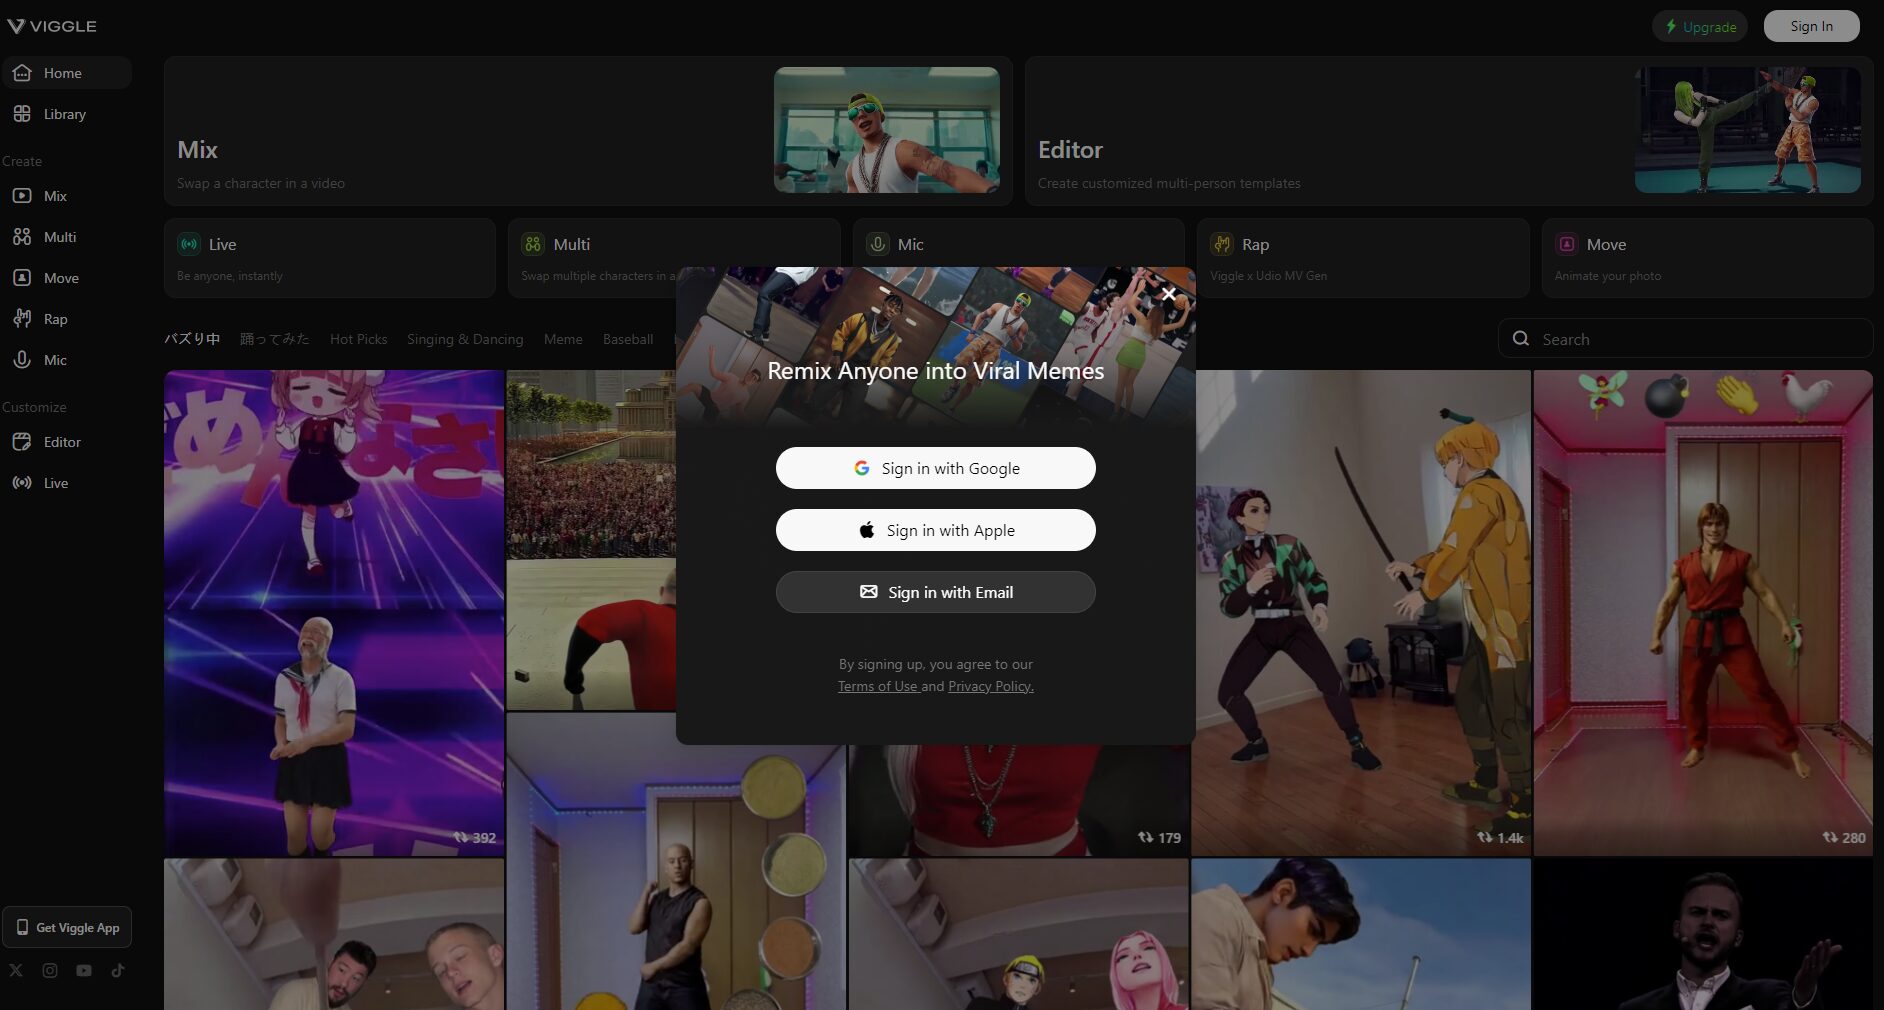The width and height of the screenshot is (1884, 1010).
Task: Click the Mic card microphone icon
Action: [877, 244]
